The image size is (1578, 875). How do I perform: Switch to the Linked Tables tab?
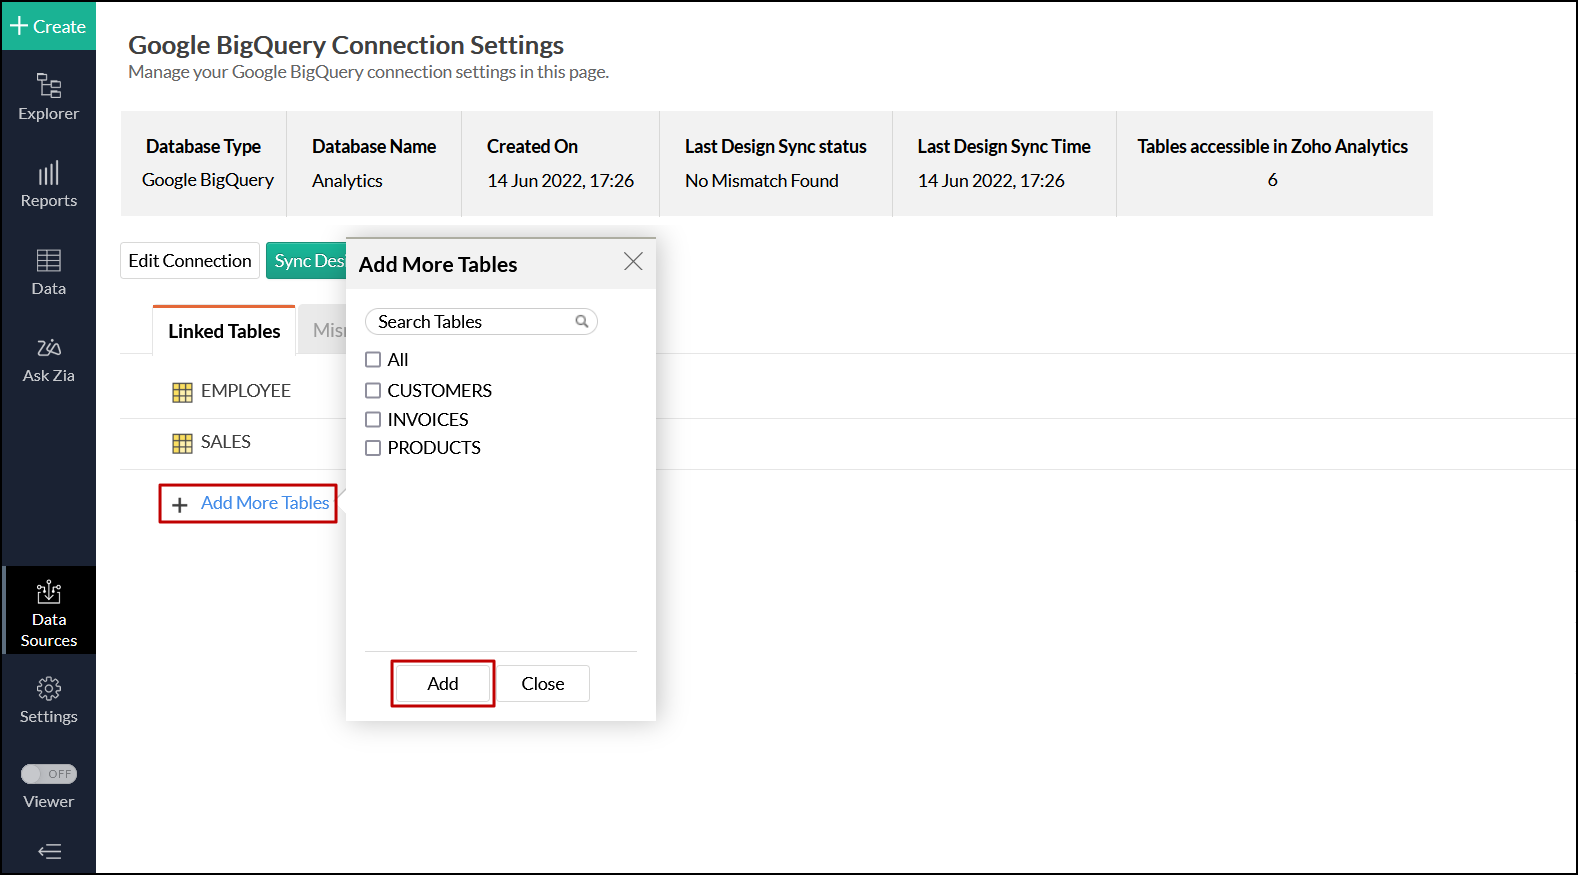(224, 331)
